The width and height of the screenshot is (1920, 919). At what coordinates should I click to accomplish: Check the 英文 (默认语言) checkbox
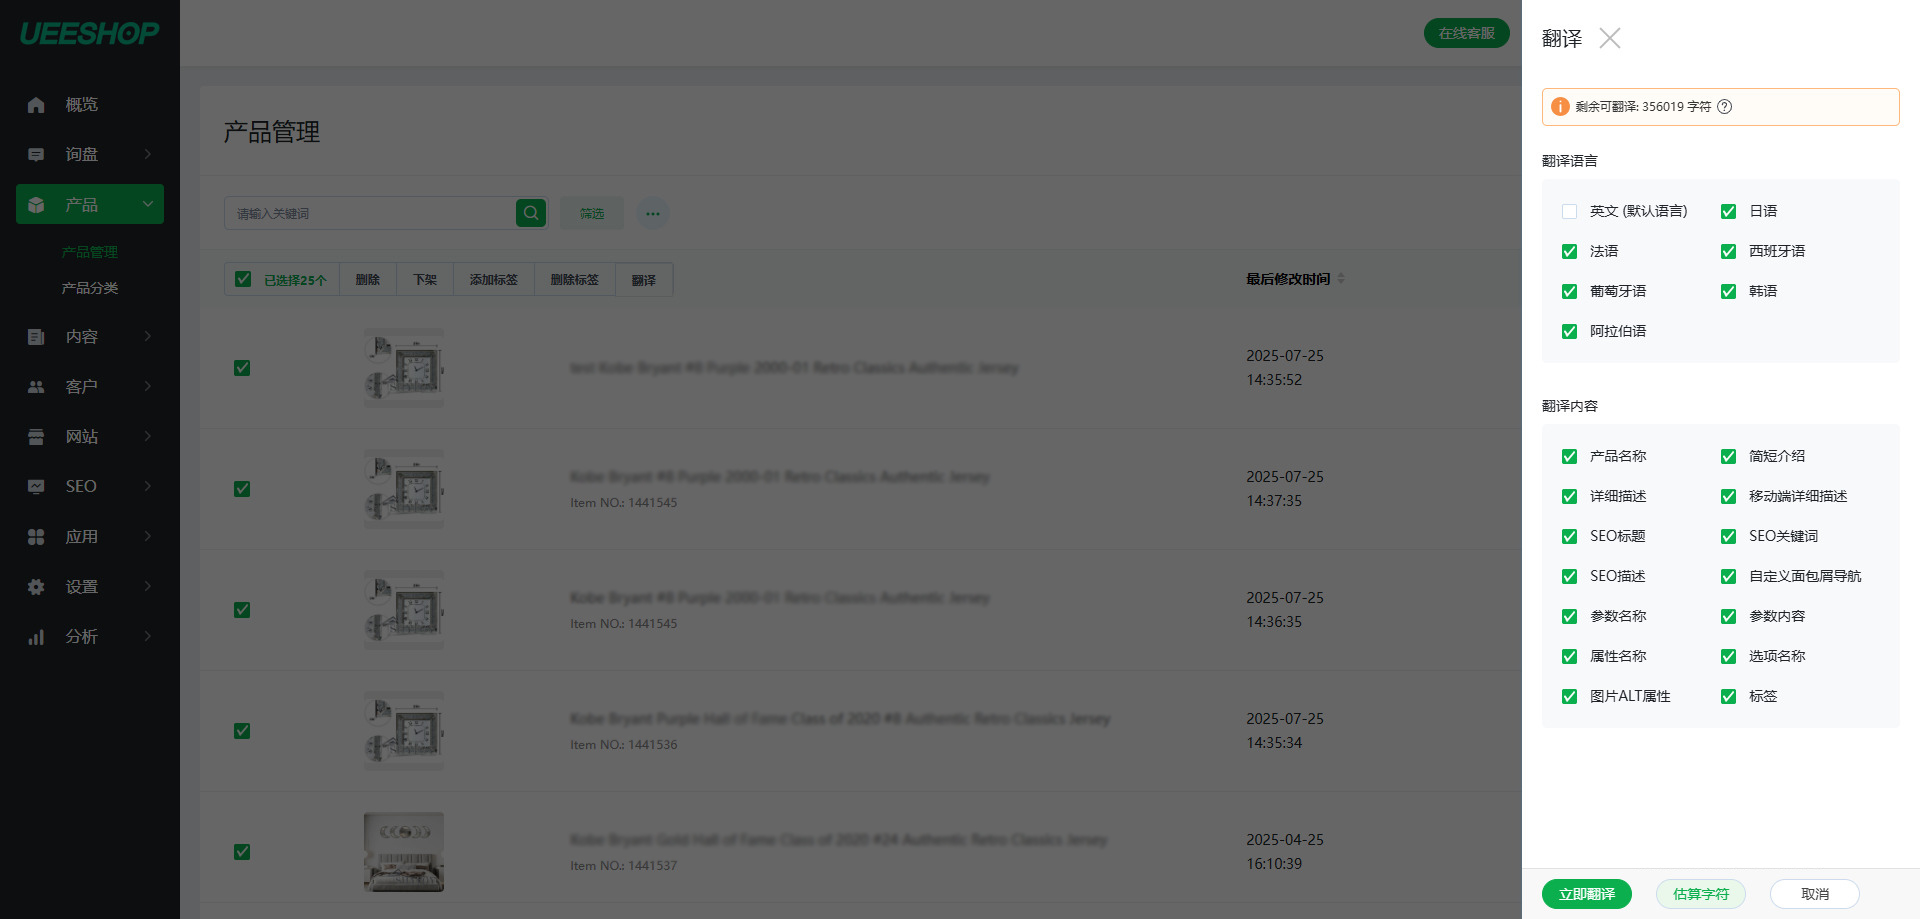[1569, 211]
